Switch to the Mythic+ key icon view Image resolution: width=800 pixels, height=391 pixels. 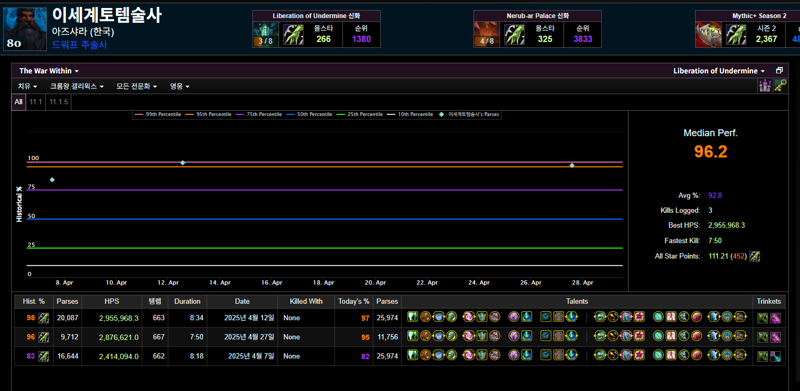[780, 86]
